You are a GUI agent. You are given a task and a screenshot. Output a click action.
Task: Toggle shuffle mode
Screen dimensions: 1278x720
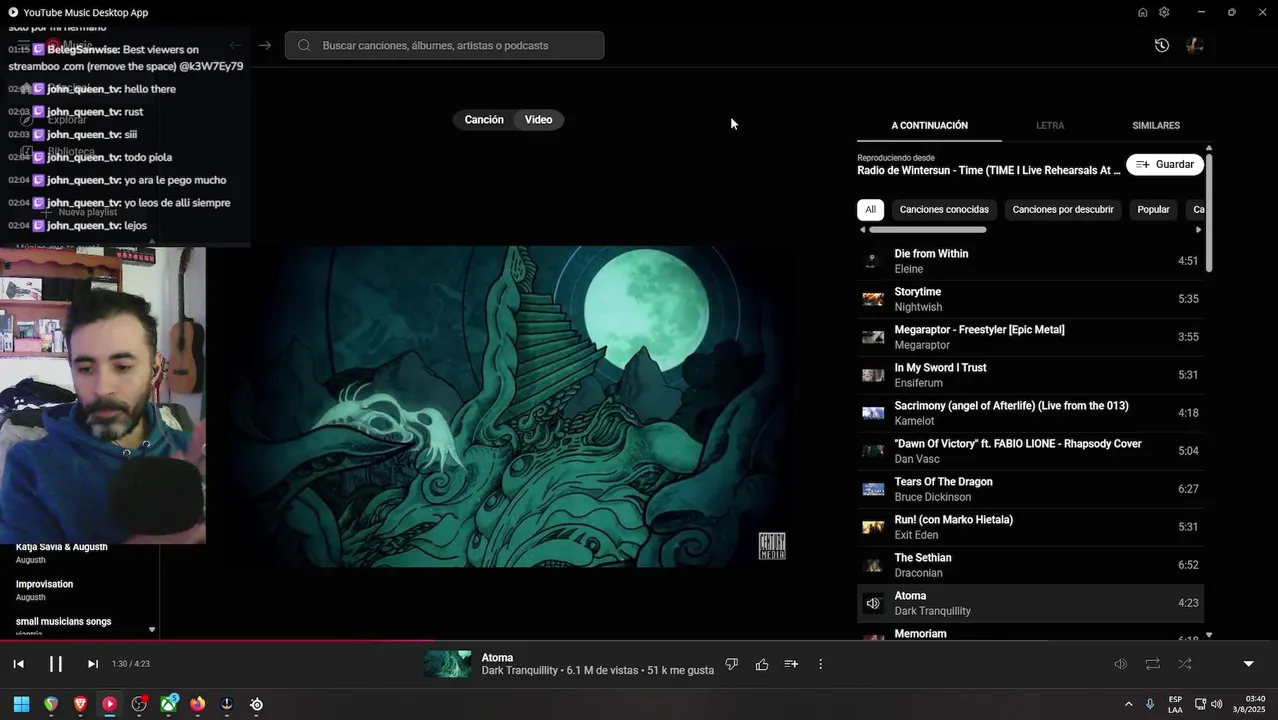[x=1184, y=664]
